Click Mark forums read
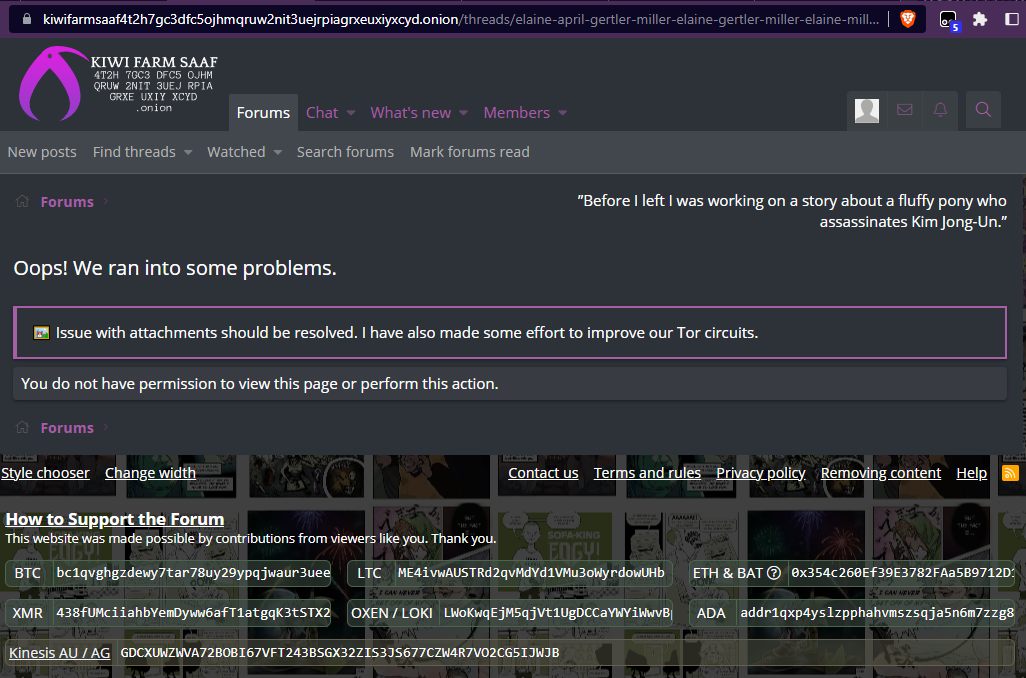The height and width of the screenshot is (678, 1026). point(470,152)
